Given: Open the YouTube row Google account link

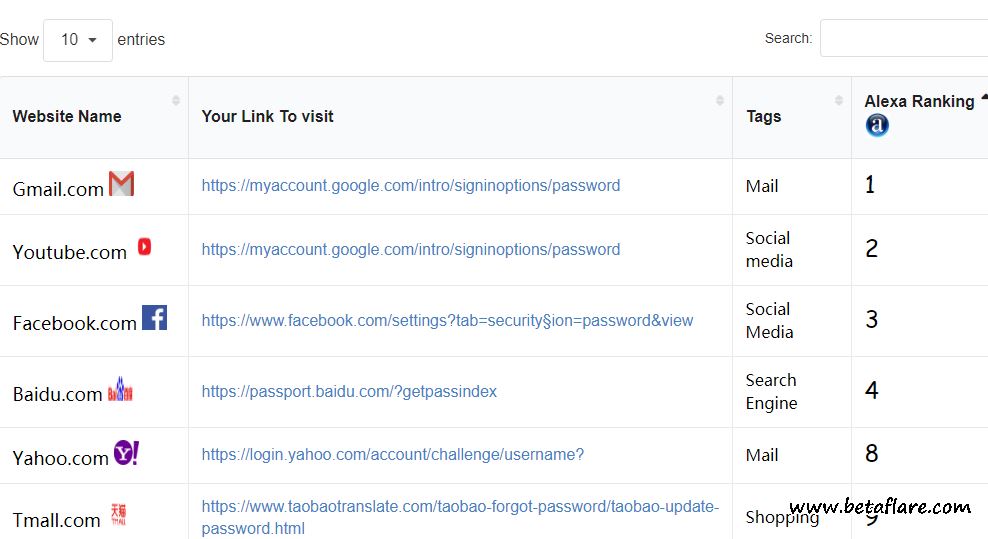Looking at the screenshot, I should coord(410,250).
